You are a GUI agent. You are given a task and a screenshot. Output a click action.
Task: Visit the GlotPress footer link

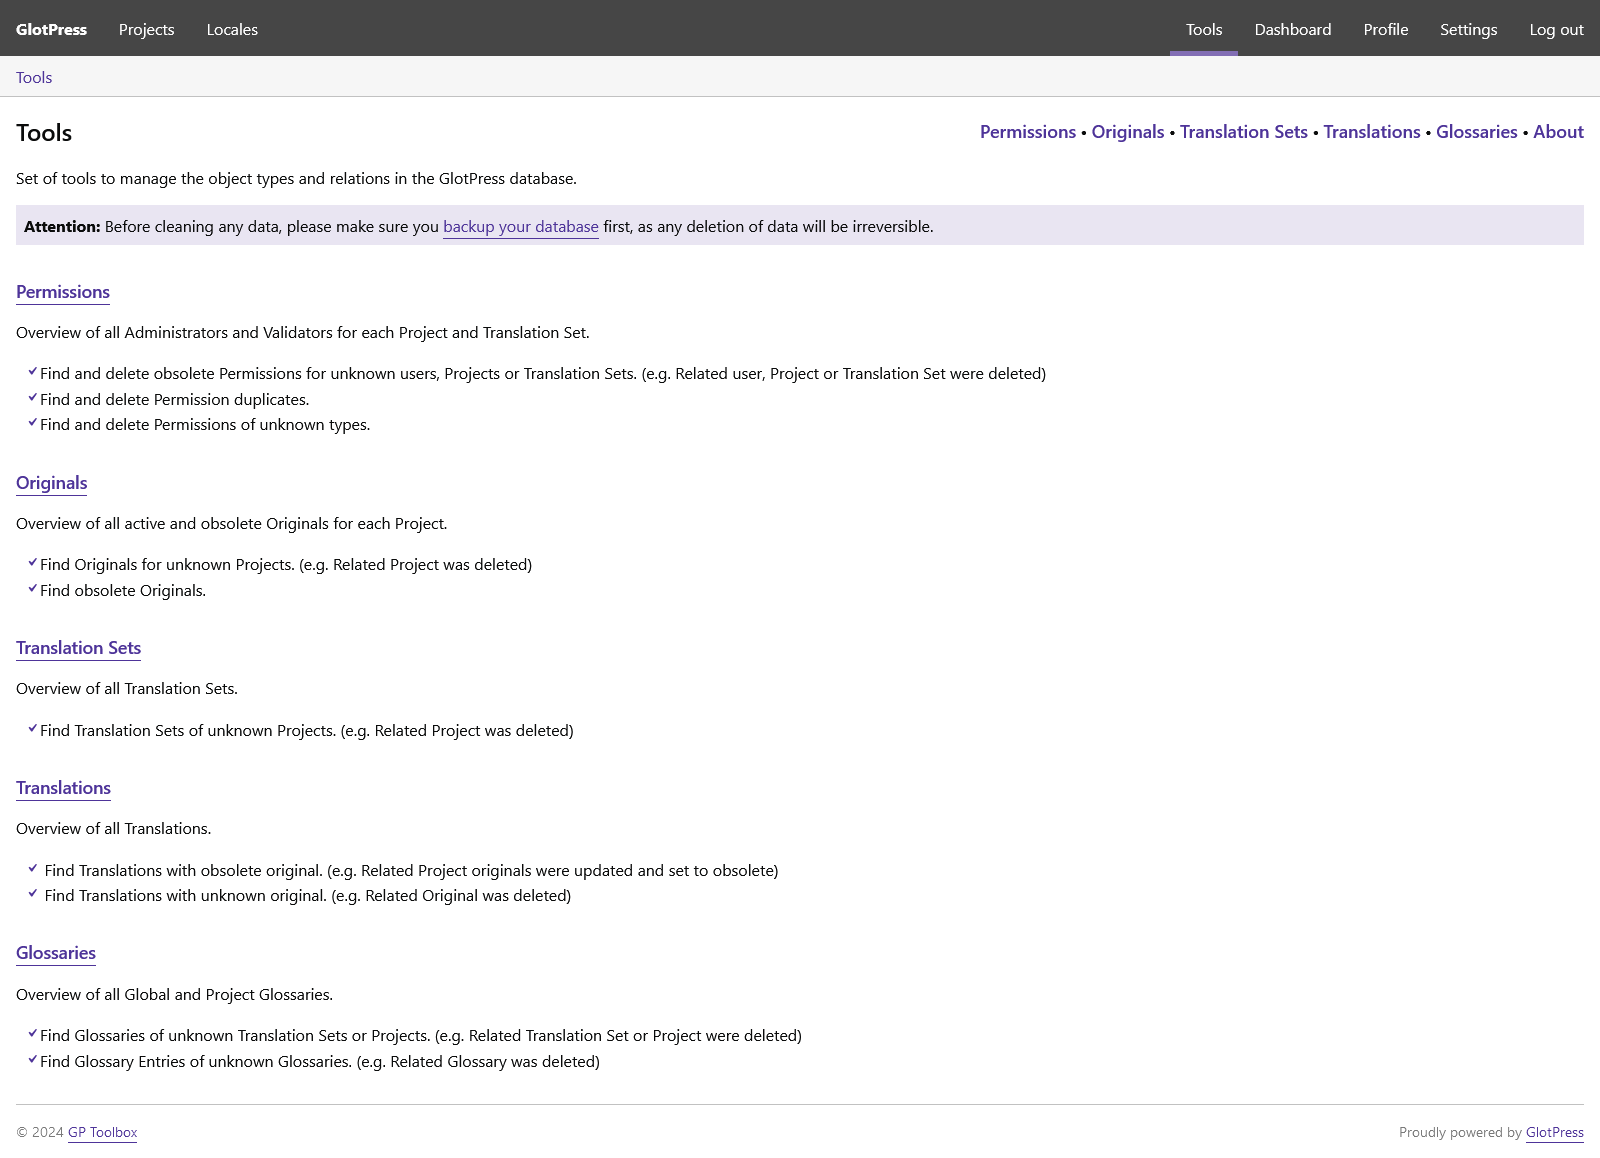click(x=1554, y=1132)
